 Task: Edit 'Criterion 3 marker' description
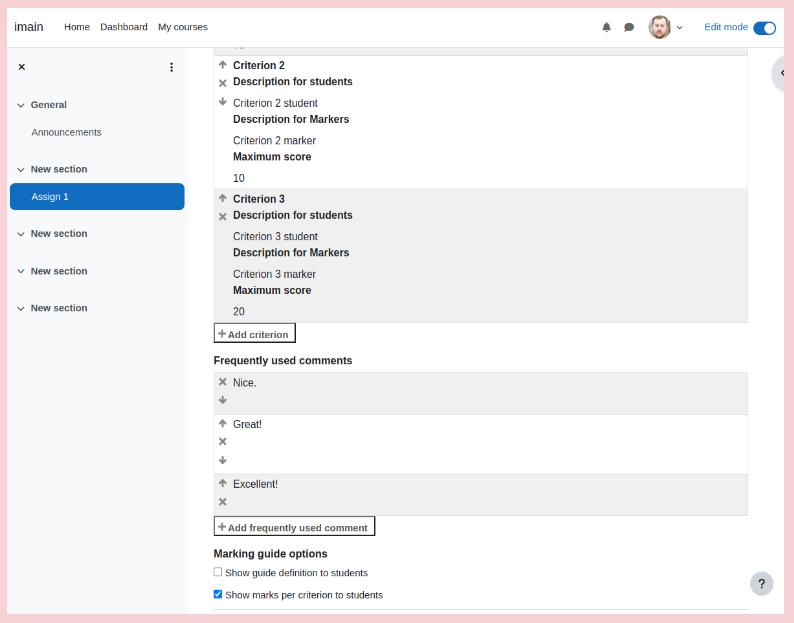pyautogui.click(x=274, y=275)
